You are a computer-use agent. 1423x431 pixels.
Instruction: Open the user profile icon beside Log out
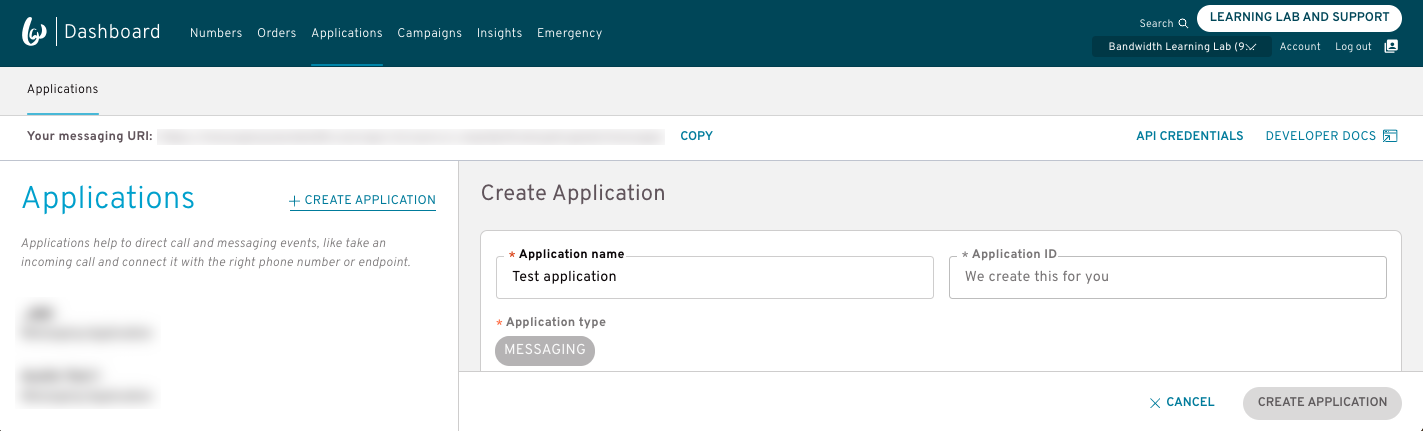click(x=1391, y=47)
